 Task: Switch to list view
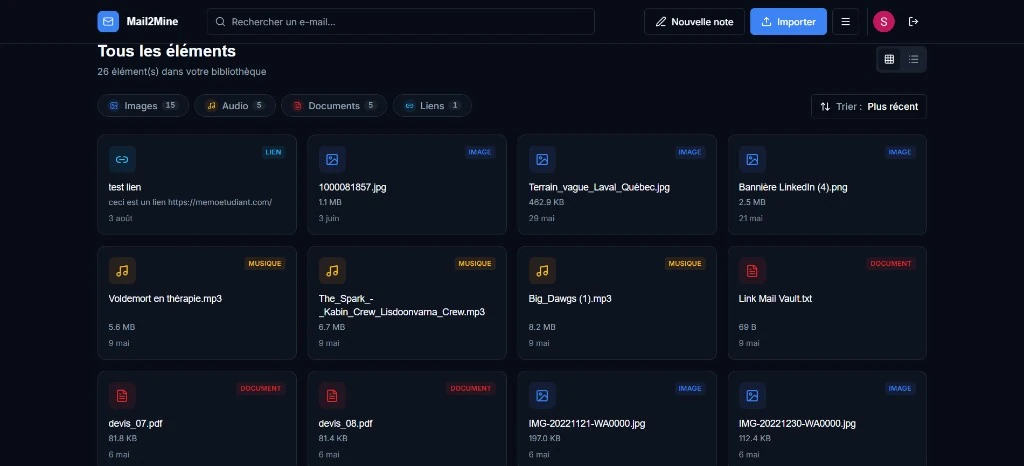(x=914, y=59)
